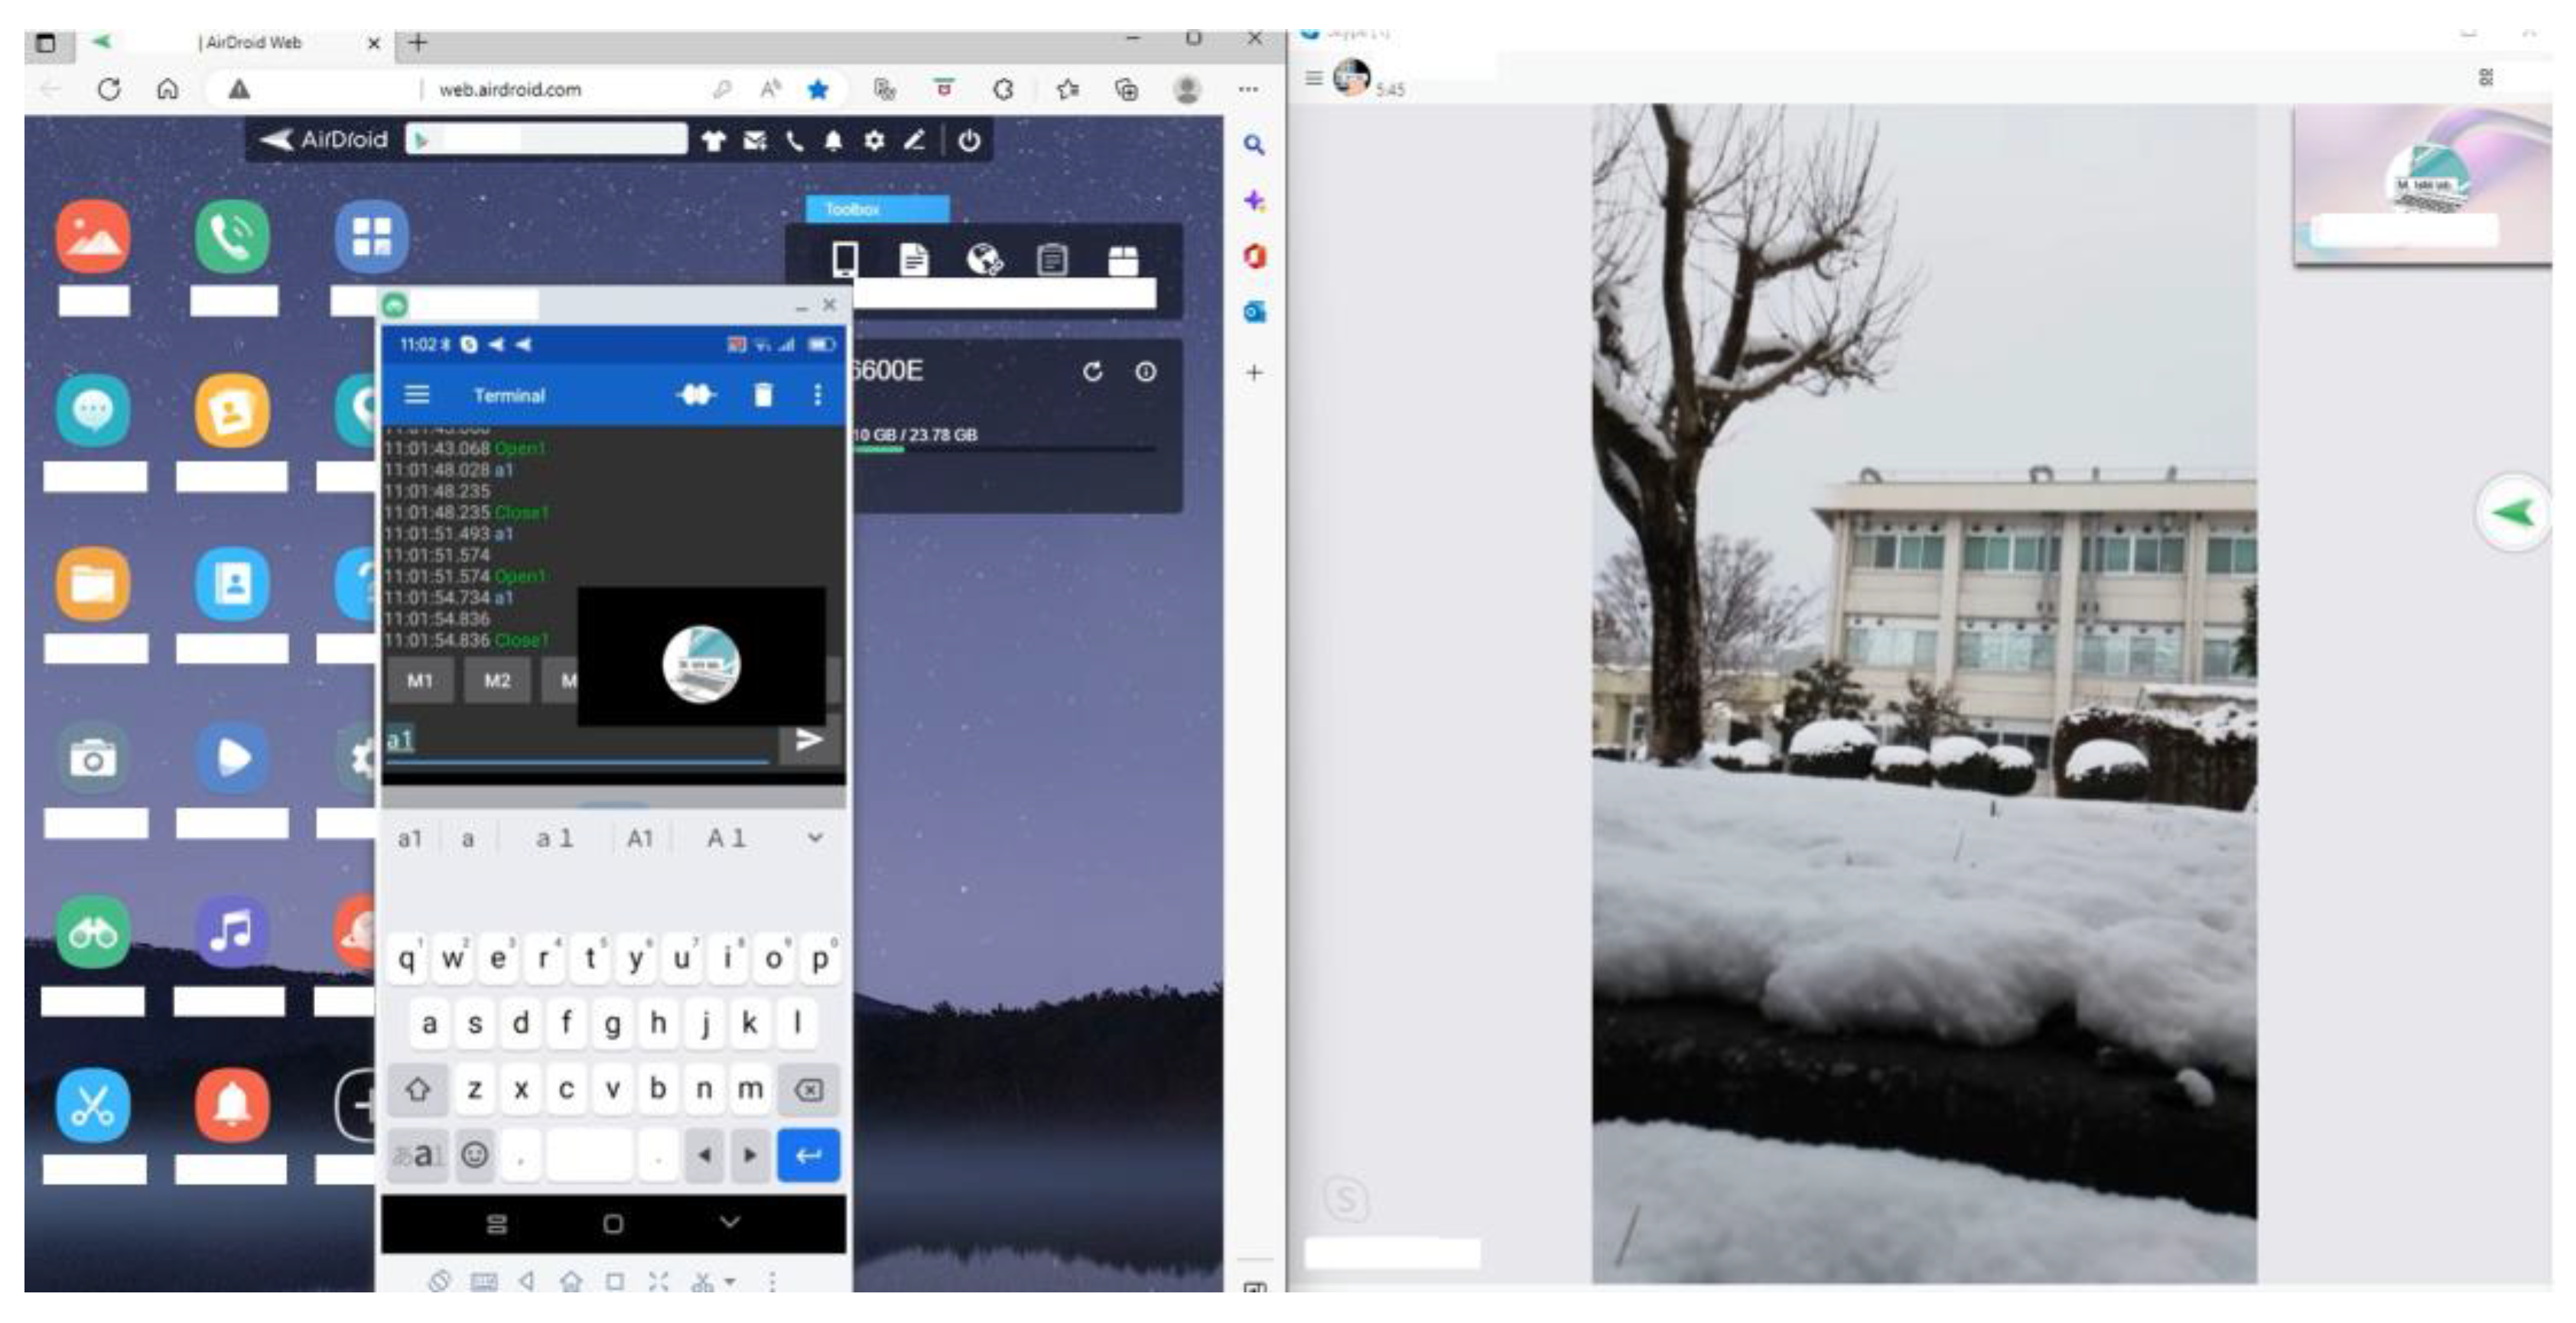Select the 'A1' keyboard suggestion

click(x=640, y=839)
